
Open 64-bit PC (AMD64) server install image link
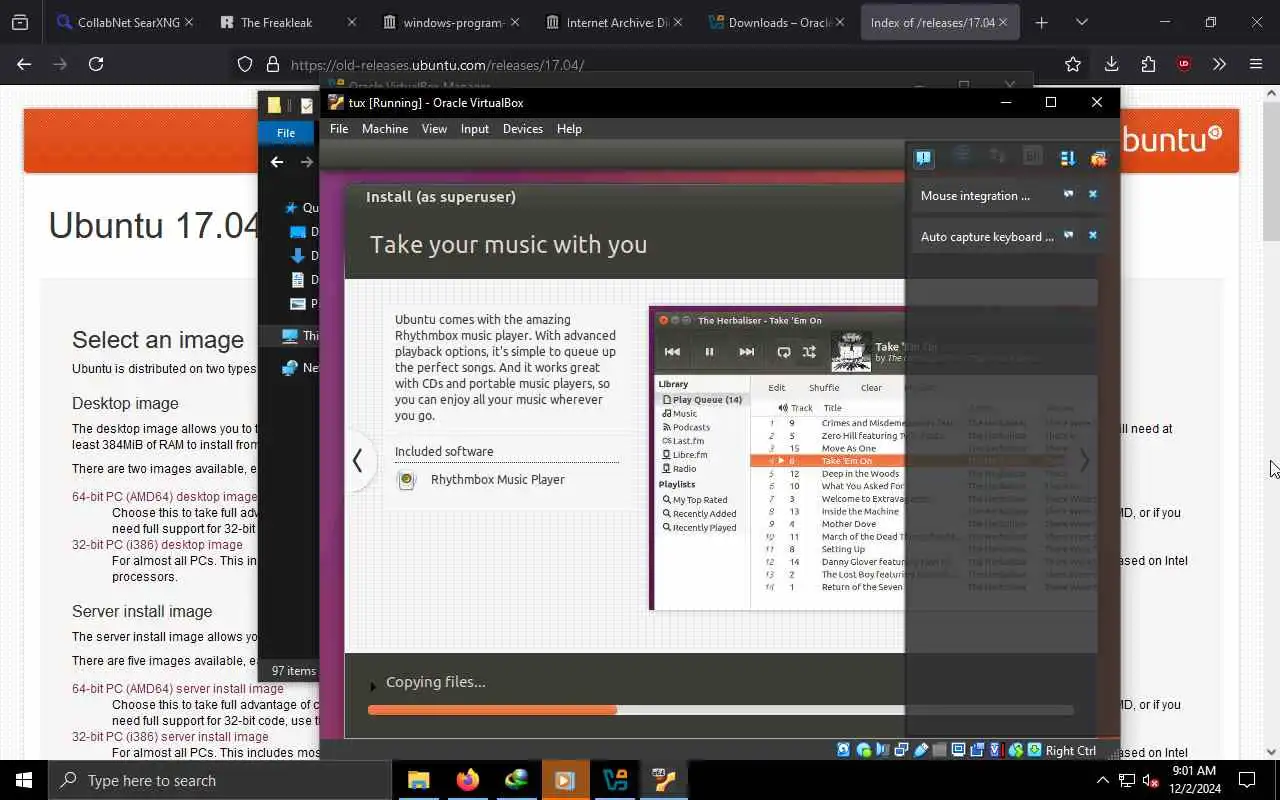[x=177, y=688]
